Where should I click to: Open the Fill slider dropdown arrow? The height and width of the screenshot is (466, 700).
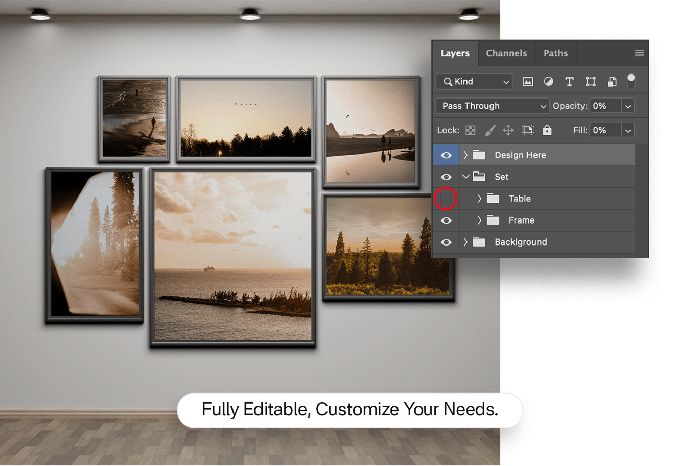click(628, 130)
